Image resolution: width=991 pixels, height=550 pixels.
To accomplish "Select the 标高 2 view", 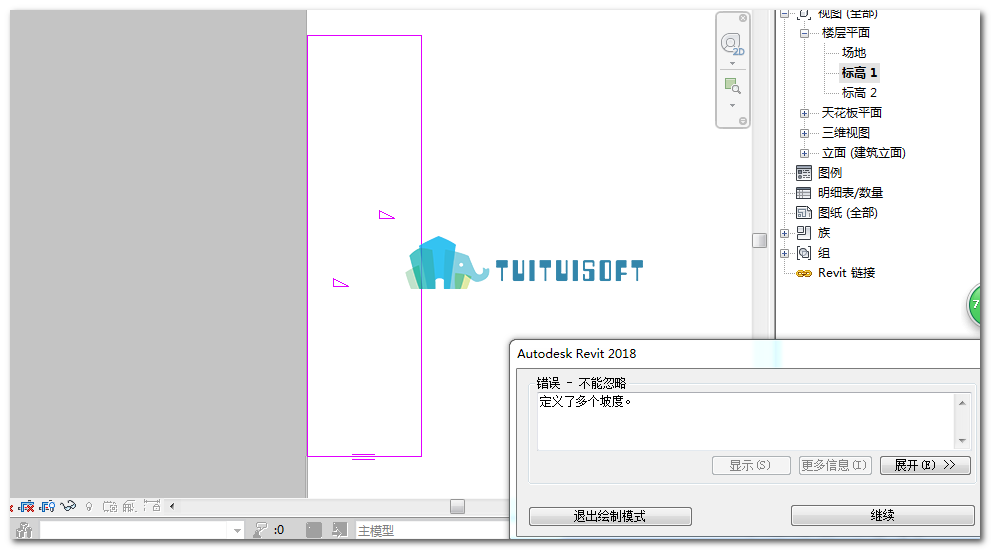I will click(x=859, y=93).
